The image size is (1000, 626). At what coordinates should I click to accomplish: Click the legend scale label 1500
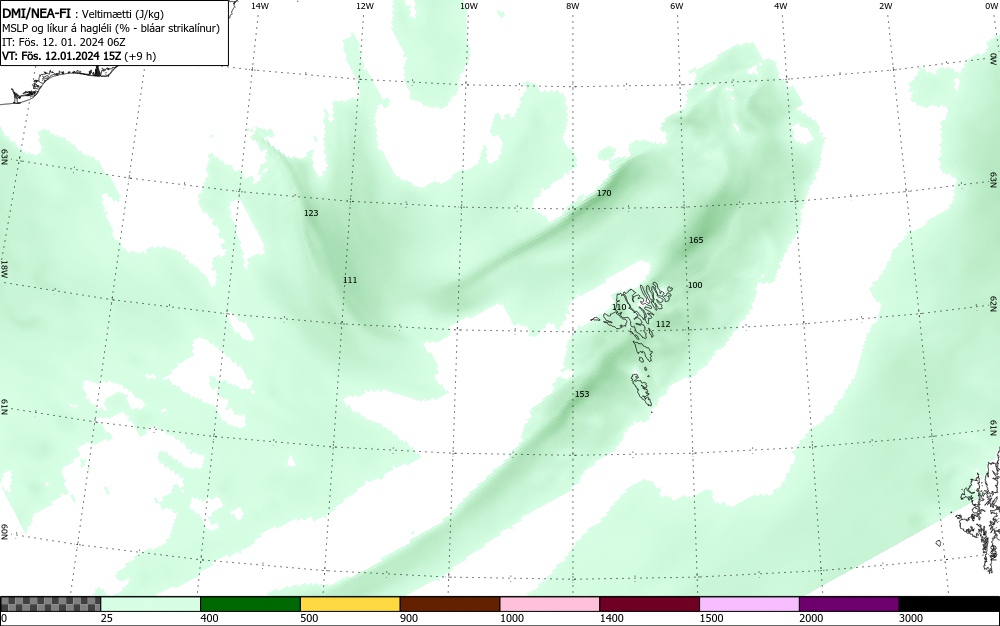(x=711, y=618)
